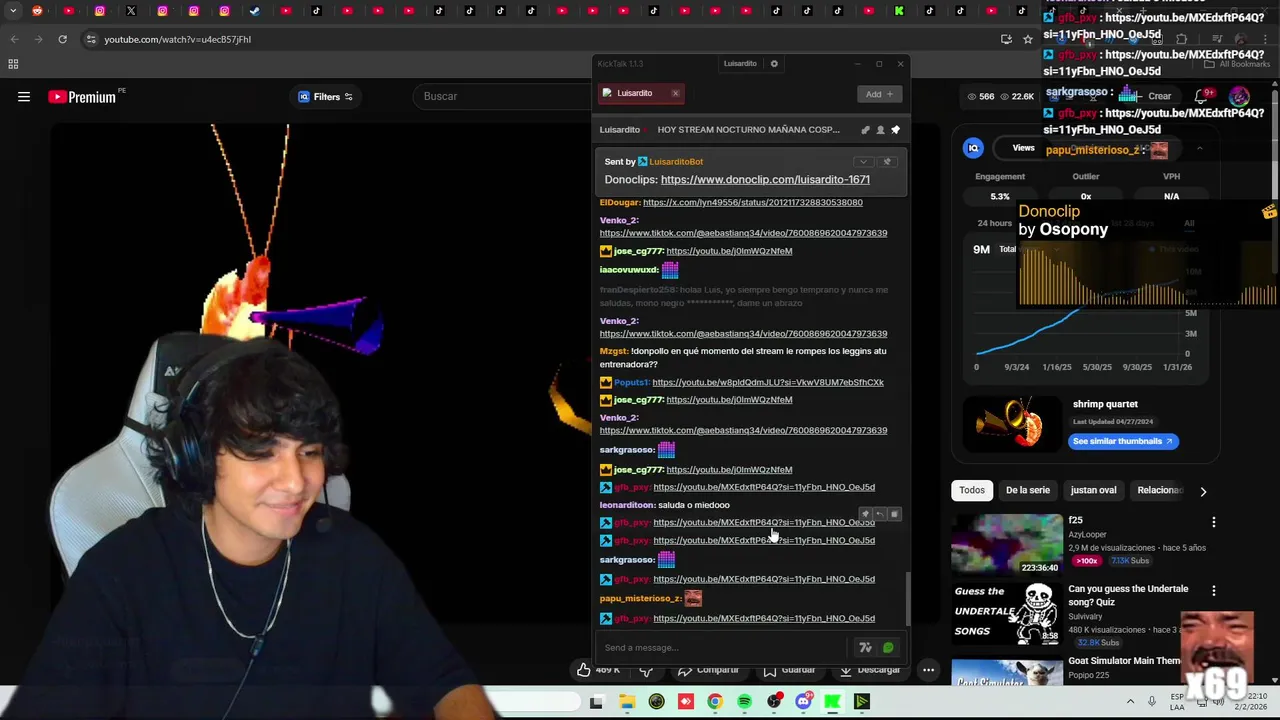Unpin the LuisarditoBot pinned message
This screenshot has width=1280, height=720.
pyautogui.click(x=886, y=161)
